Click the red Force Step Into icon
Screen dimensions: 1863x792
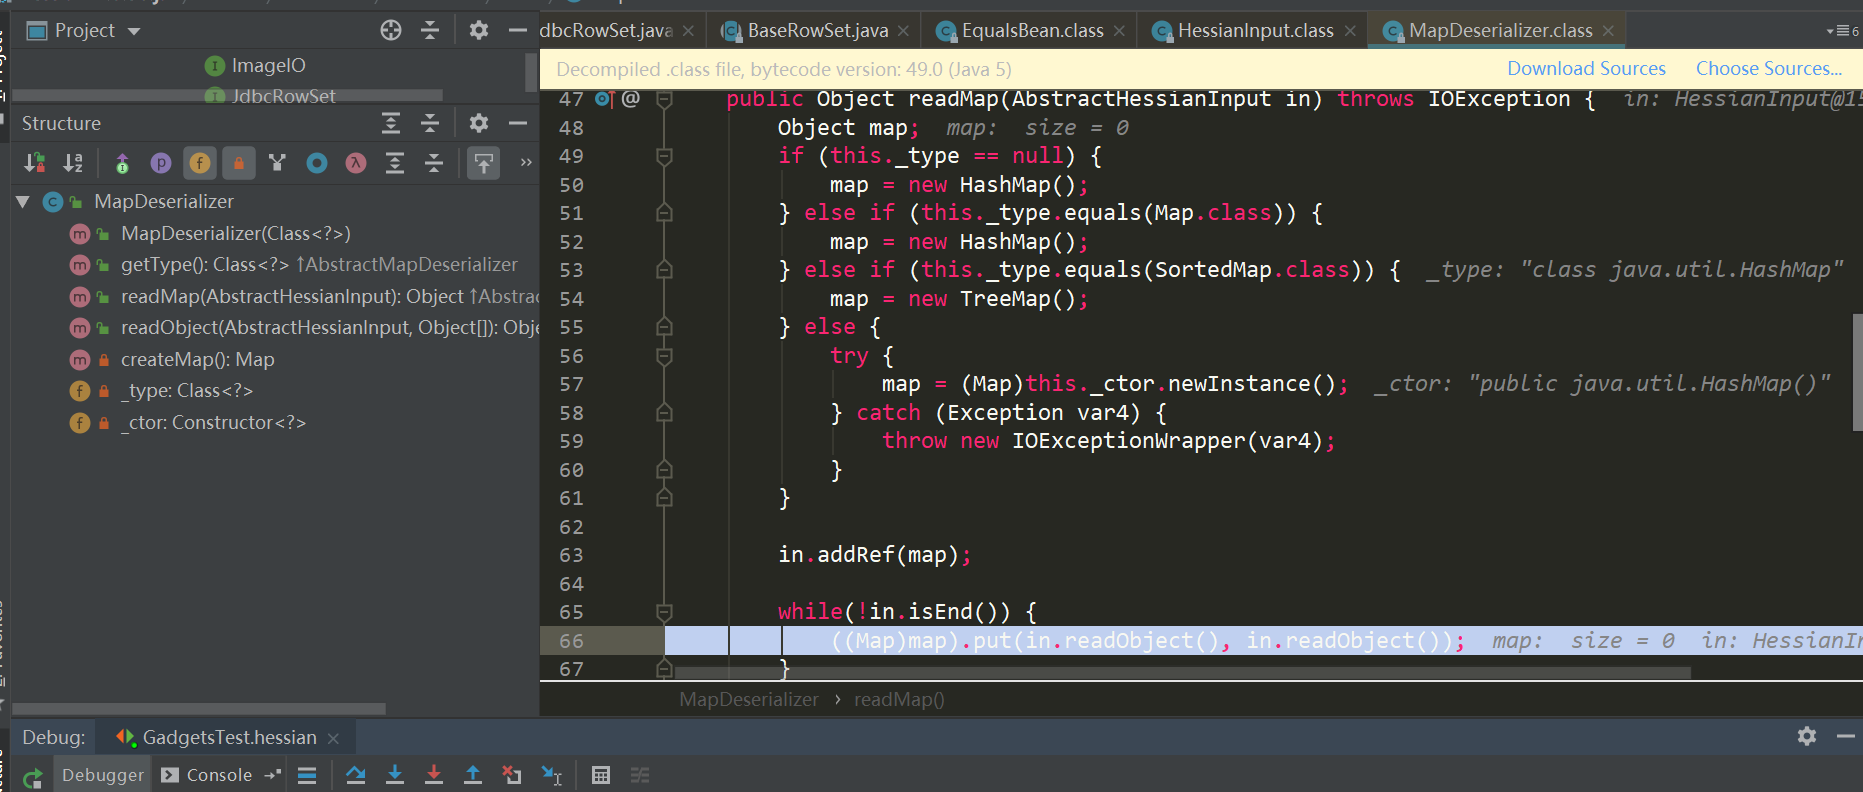(433, 775)
